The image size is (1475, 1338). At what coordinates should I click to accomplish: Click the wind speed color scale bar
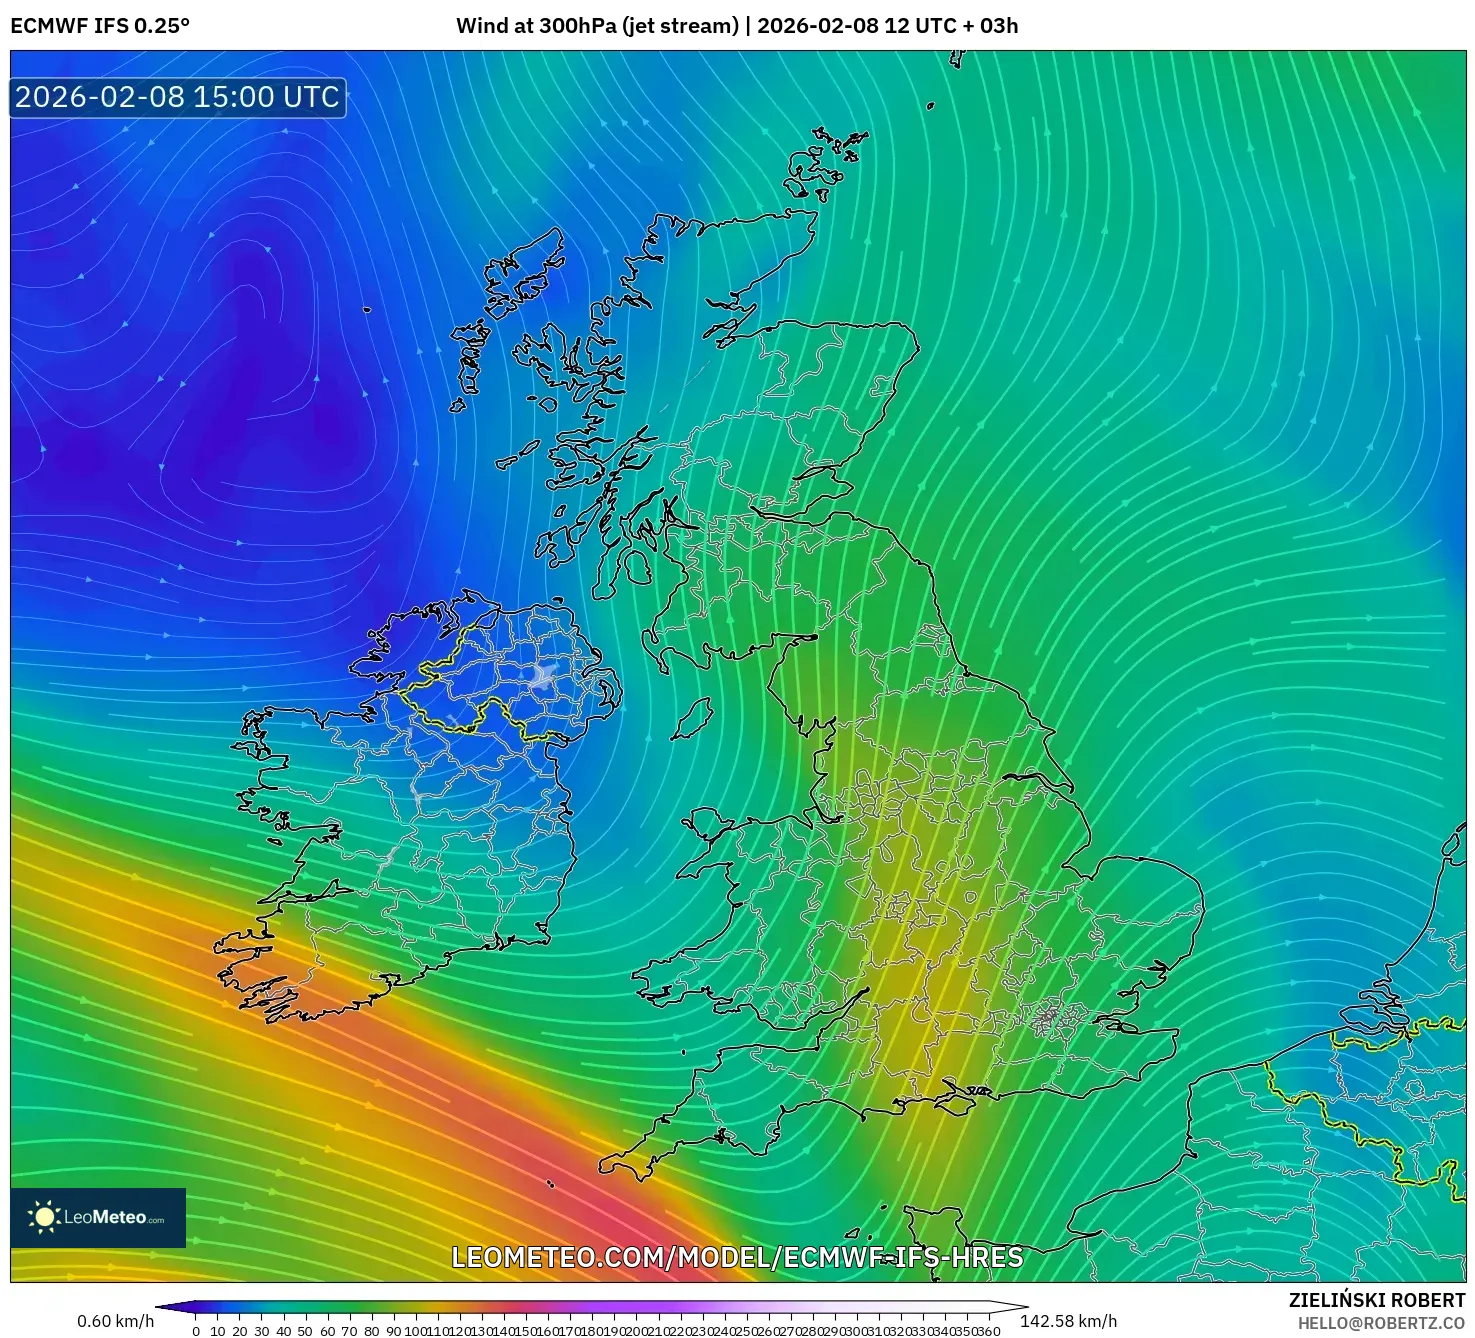(590, 1307)
